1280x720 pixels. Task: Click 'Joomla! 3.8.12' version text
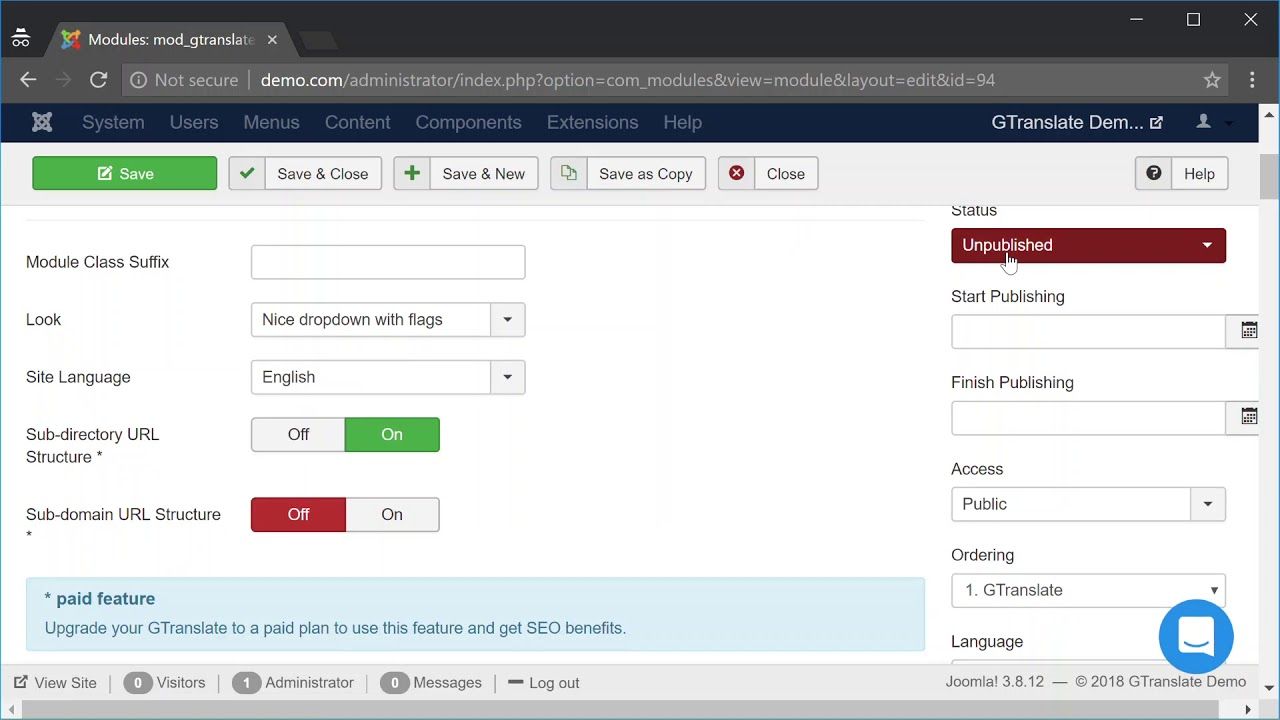click(x=995, y=682)
